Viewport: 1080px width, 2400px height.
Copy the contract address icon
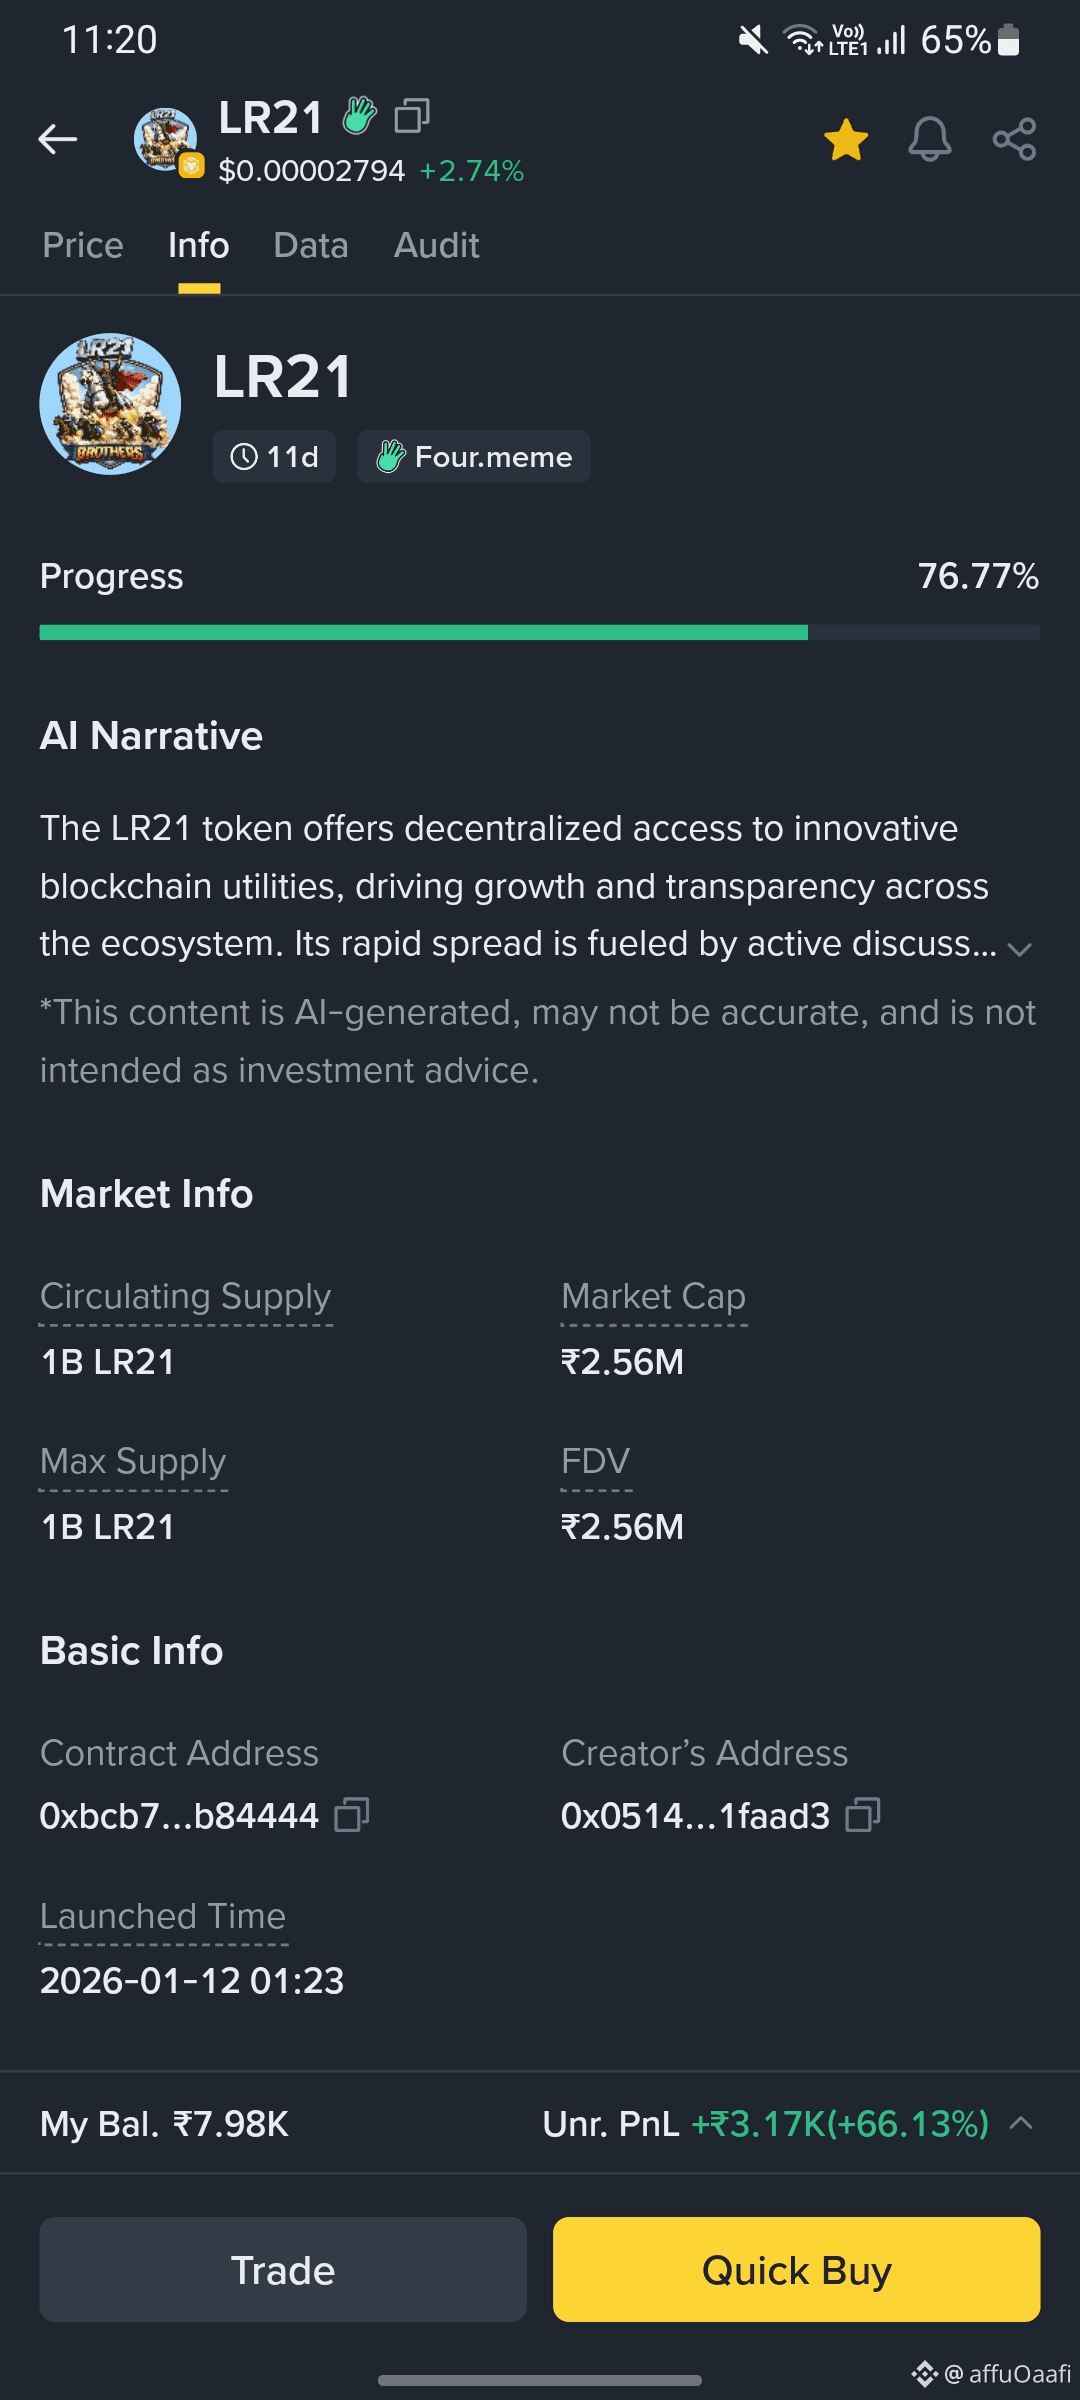point(351,1815)
